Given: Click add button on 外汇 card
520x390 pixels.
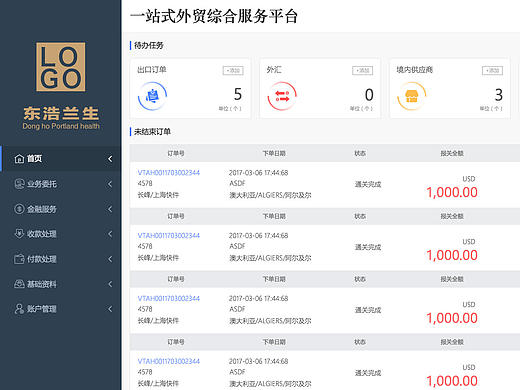Looking at the screenshot, I should (363, 70).
